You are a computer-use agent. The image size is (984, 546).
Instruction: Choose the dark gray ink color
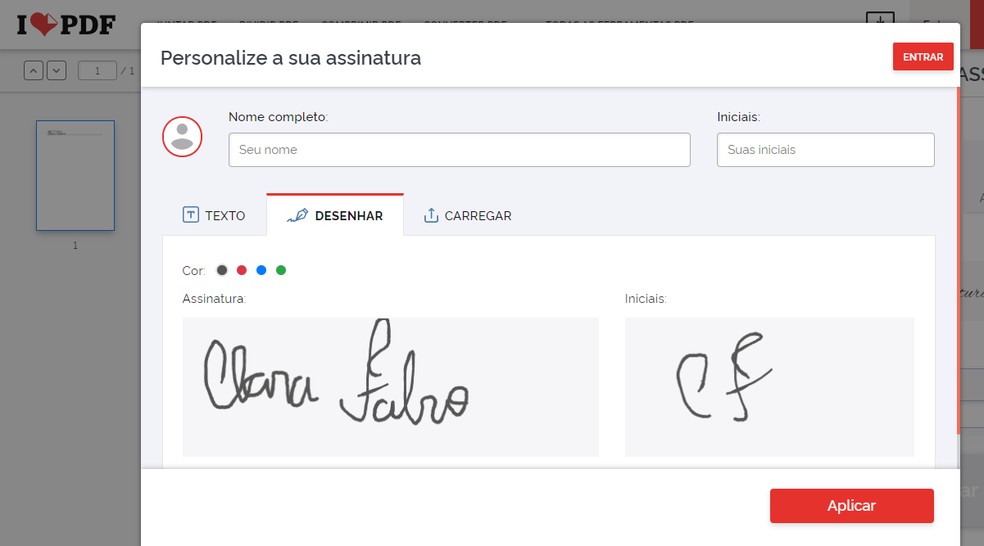pyautogui.click(x=222, y=270)
